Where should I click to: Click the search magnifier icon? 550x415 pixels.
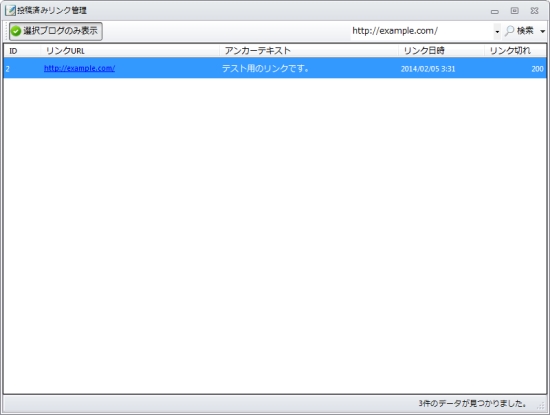pyautogui.click(x=509, y=31)
